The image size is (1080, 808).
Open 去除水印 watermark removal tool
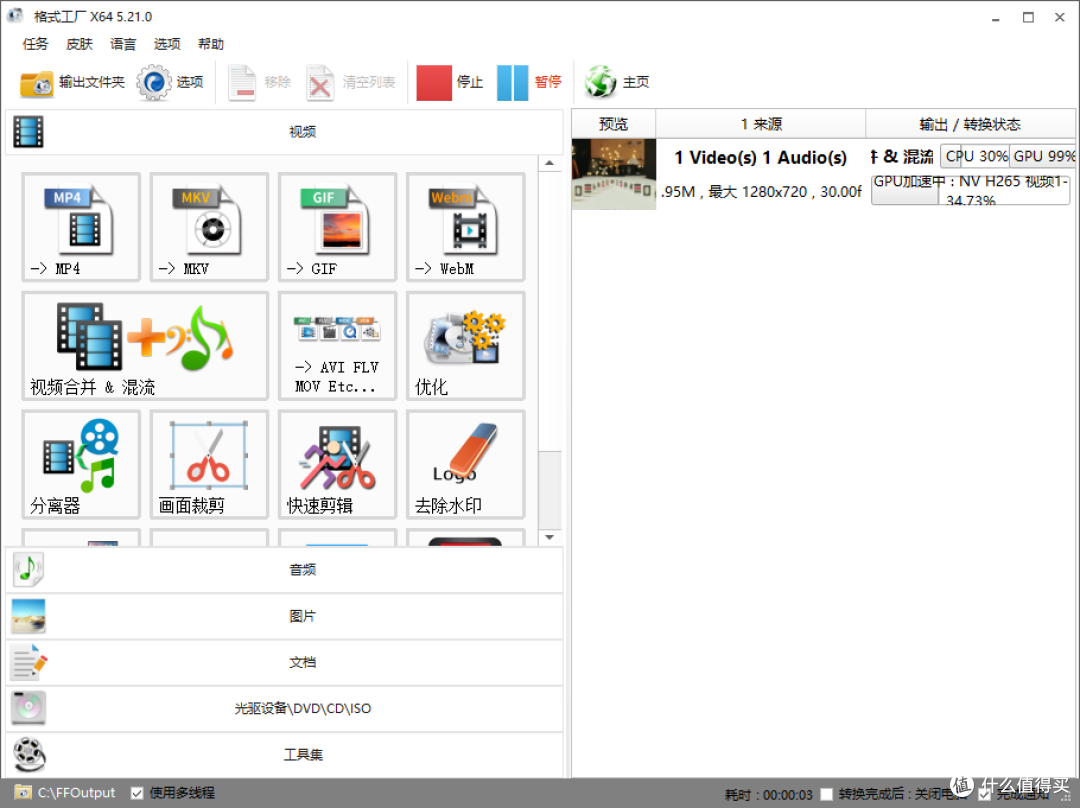[x=465, y=464]
